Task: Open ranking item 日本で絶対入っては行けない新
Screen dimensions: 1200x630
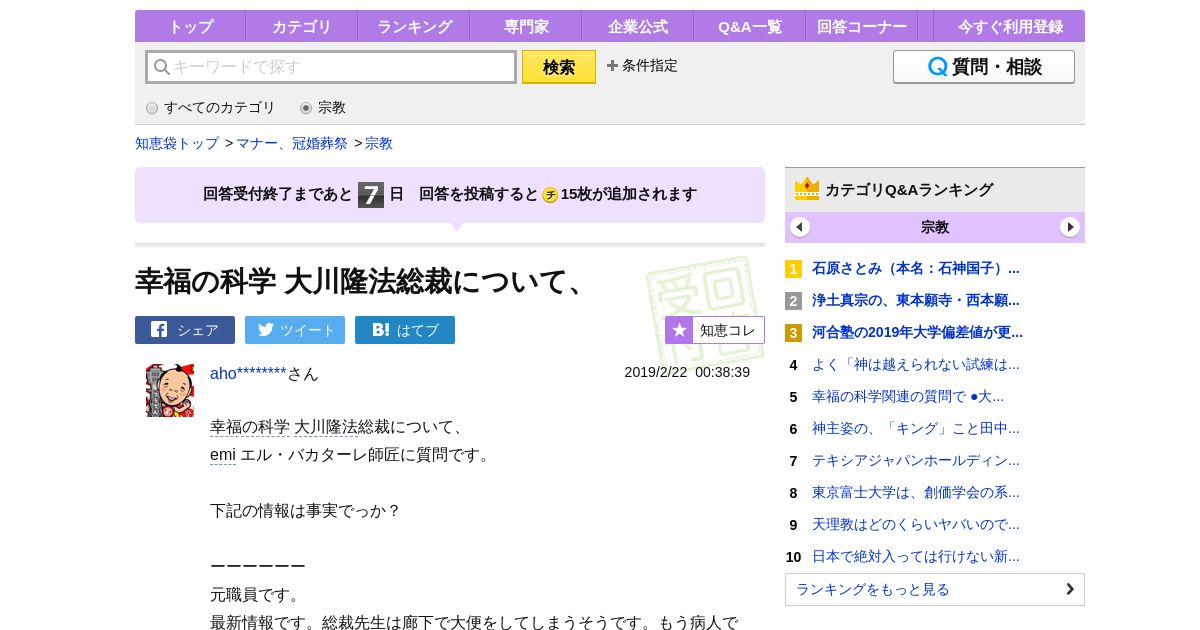Action: click(916, 556)
